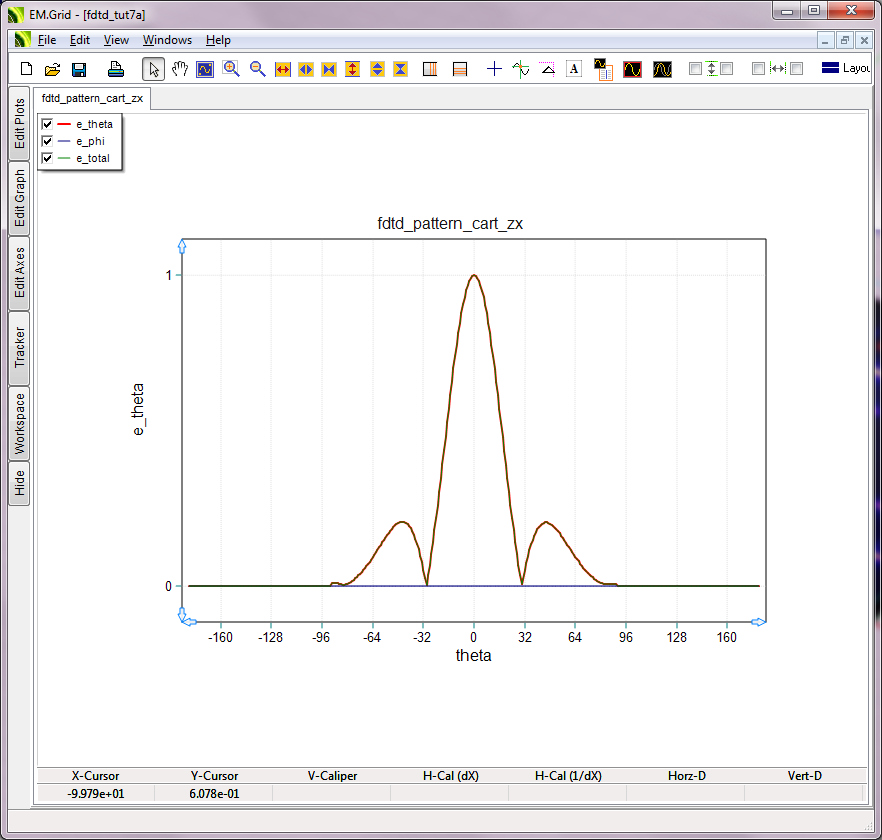Expand the Edit Axes side panel
Image resolution: width=882 pixels, height=840 pixels.
pyautogui.click(x=19, y=273)
